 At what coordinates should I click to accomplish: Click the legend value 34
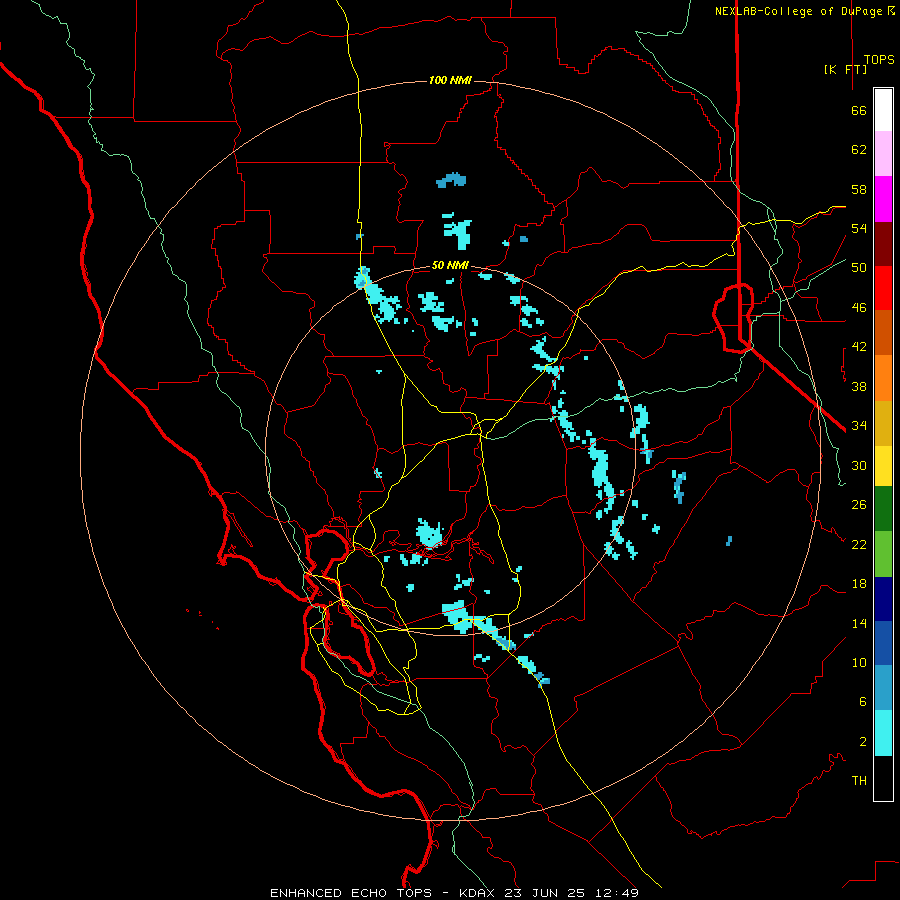[859, 425]
